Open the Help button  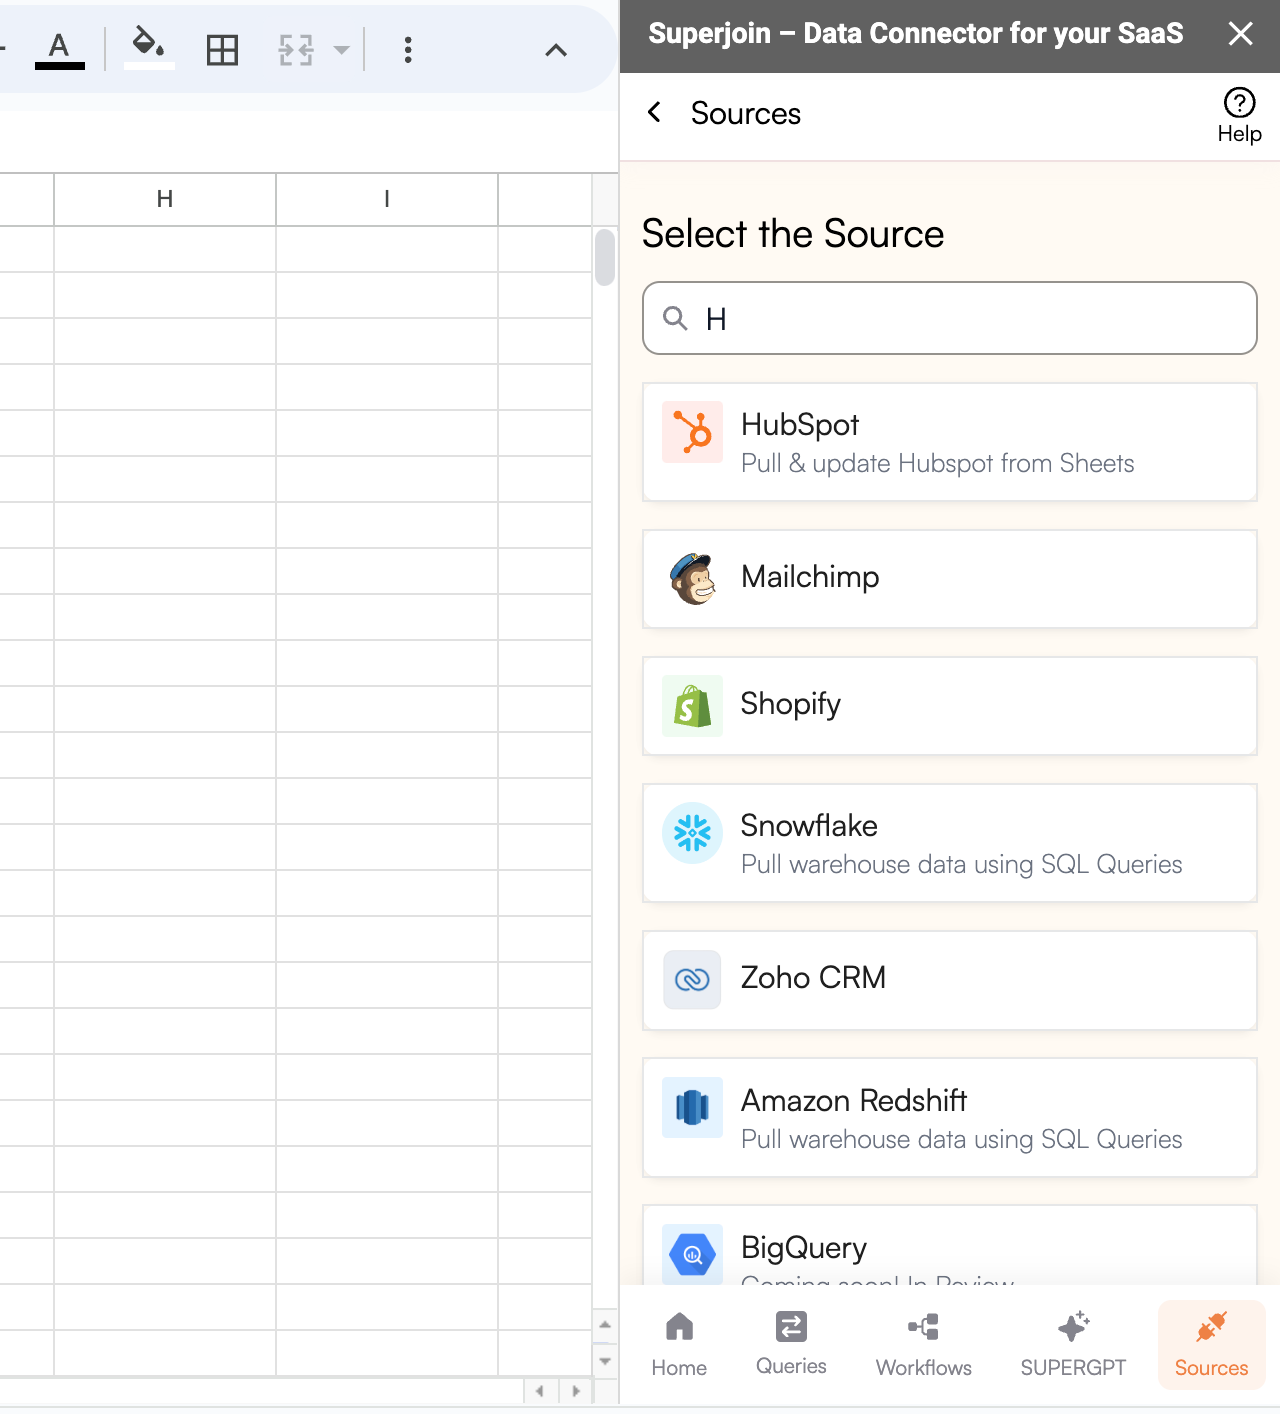[x=1239, y=116]
